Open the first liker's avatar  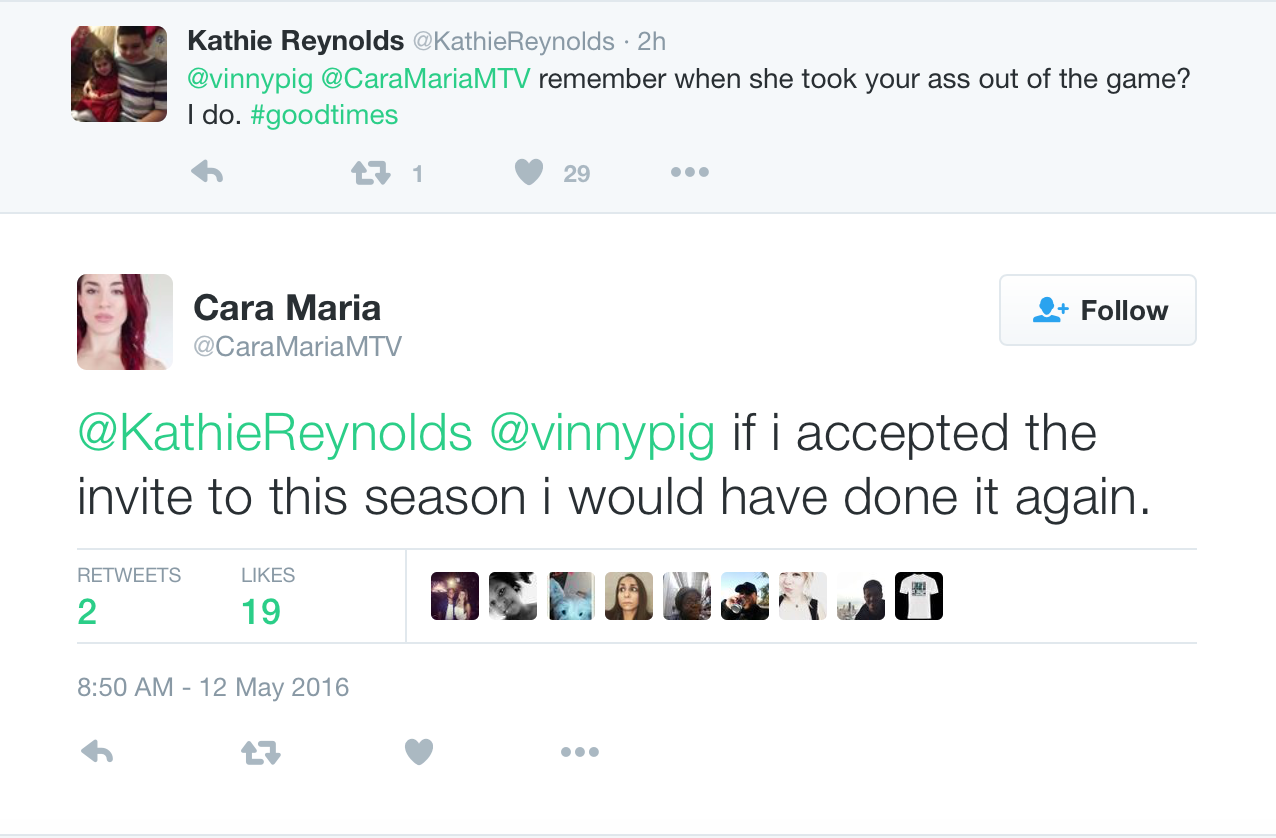[x=455, y=596]
